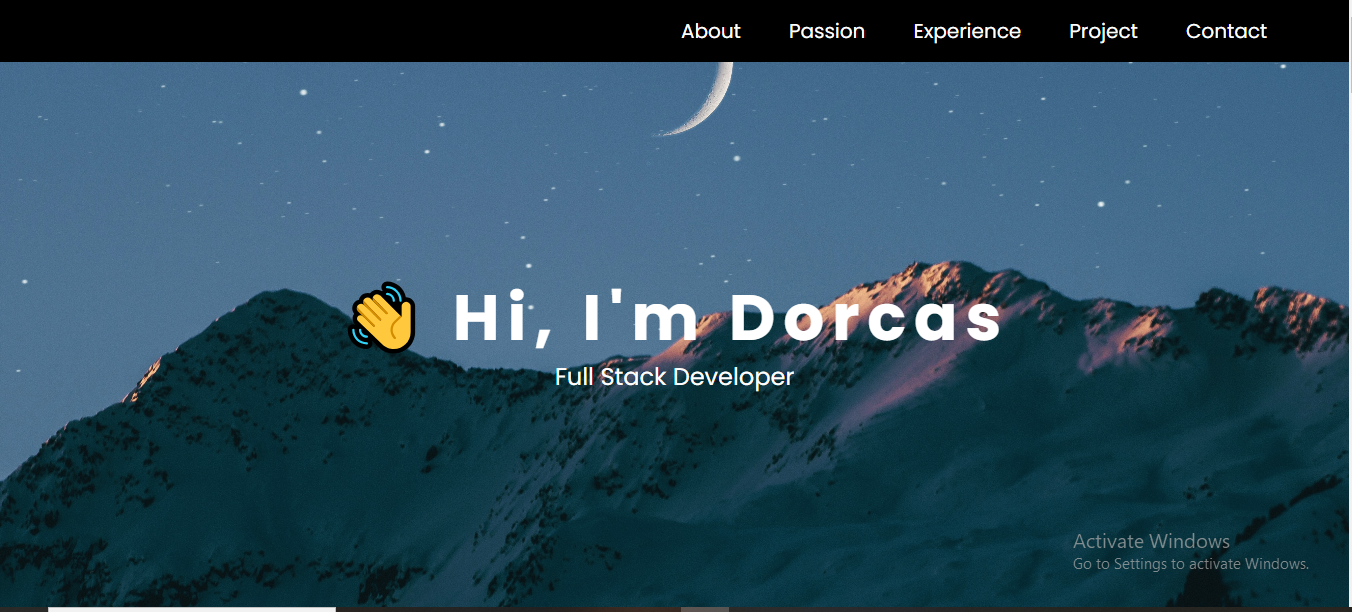Select the "Full Stack Developer" subtitle
Screen dimensions: 1352x612
pos(674,377)
